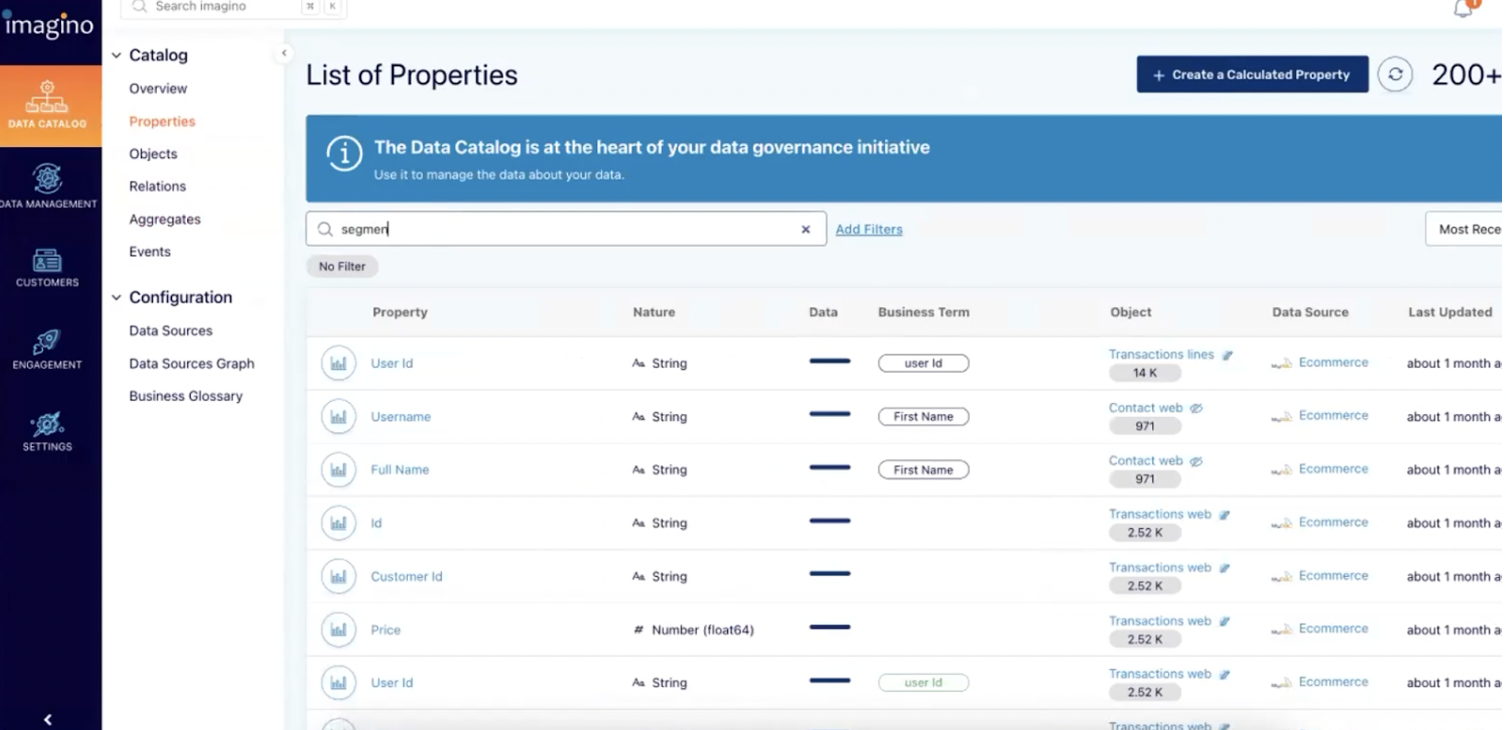Collapse the Configuration tree section
This screenshot has width=1506, height=730.
tap(117, 298)
